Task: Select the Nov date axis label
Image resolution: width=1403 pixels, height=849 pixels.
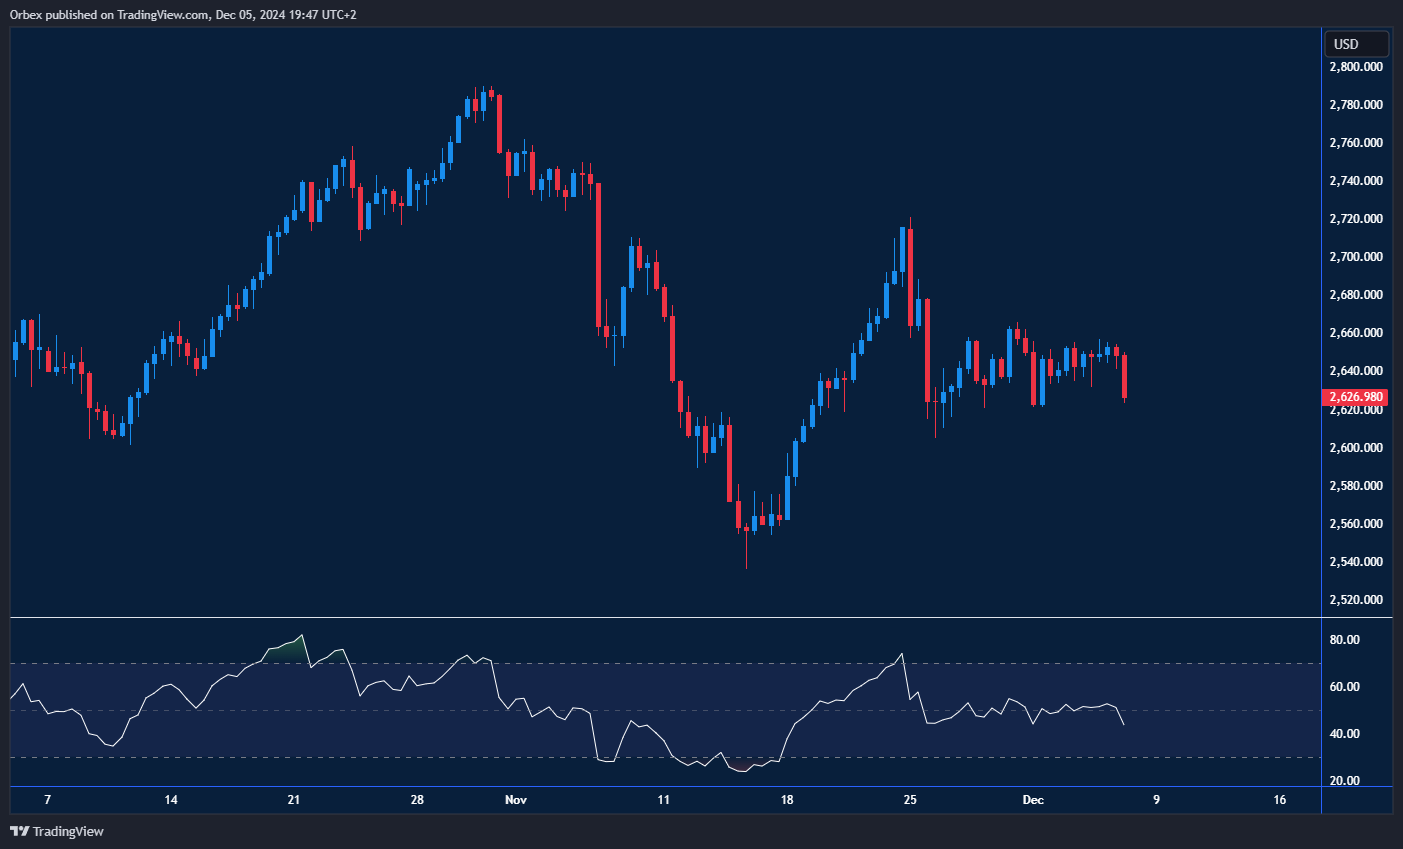Action: point(515,800)
